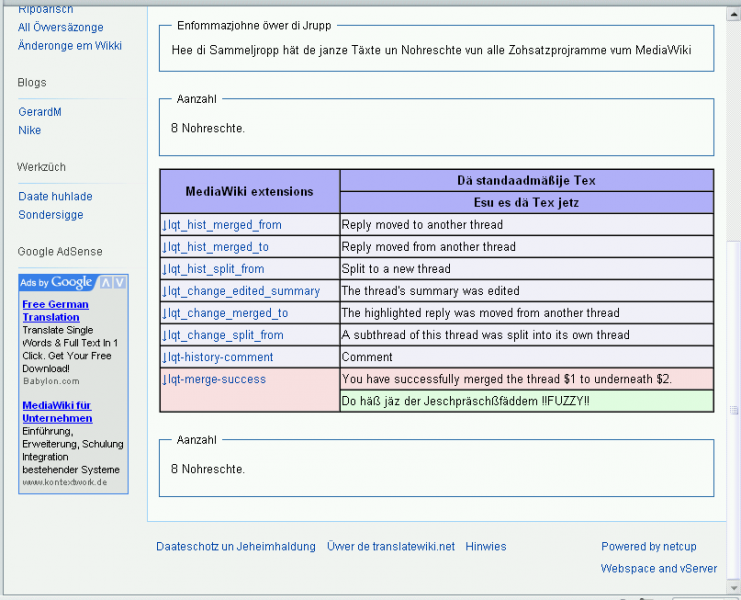This screenshot has height=600, width=741.
Task: Click 'Esu es dä Tex jetz' header
Action: click(526, 203)
